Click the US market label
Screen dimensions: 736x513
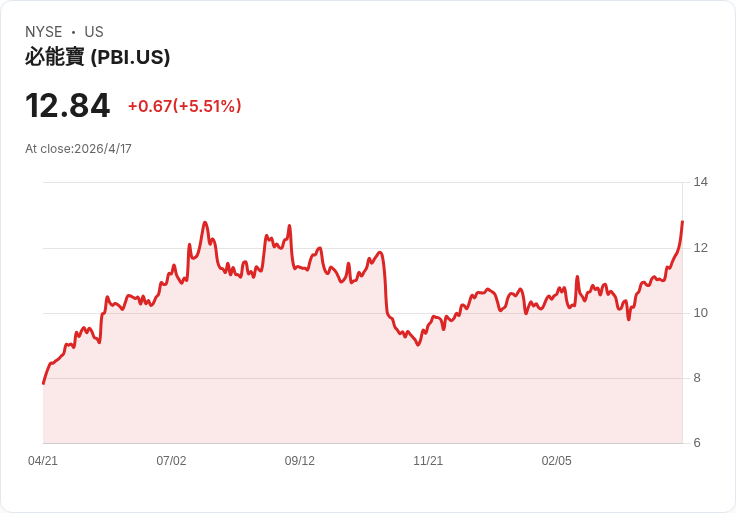(94, 32)
